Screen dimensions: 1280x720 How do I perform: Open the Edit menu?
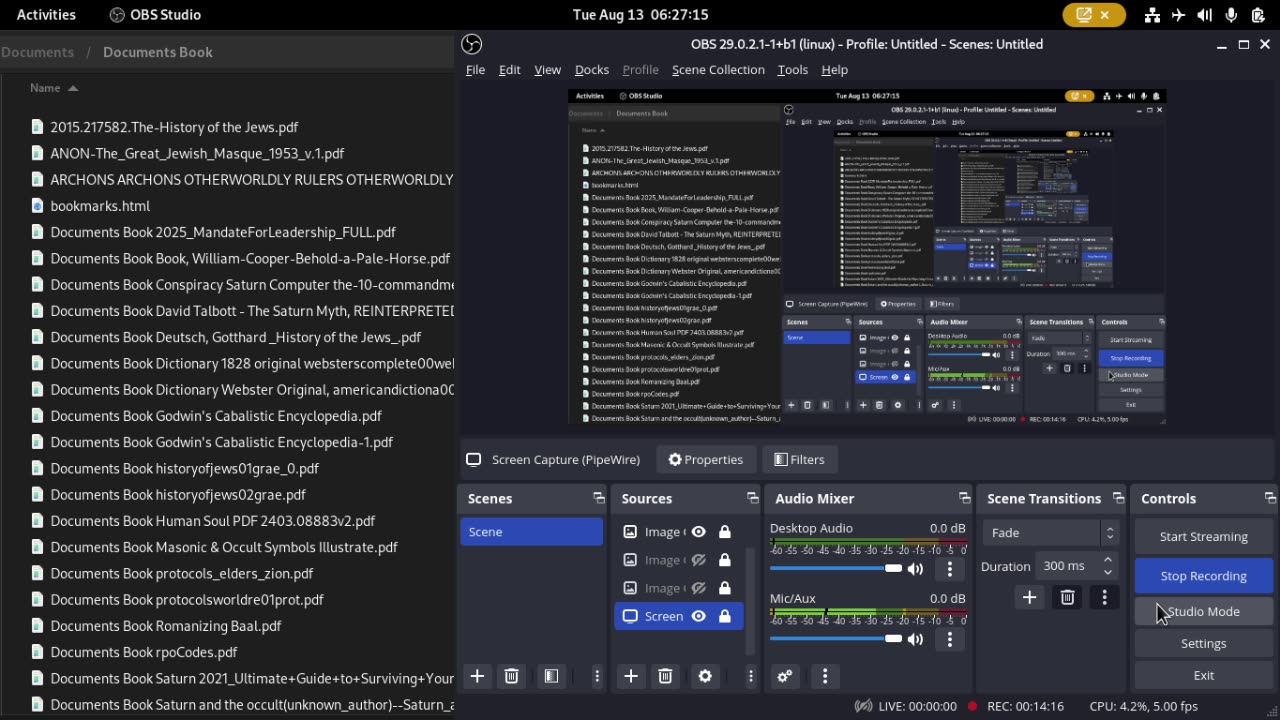[509, 70]
